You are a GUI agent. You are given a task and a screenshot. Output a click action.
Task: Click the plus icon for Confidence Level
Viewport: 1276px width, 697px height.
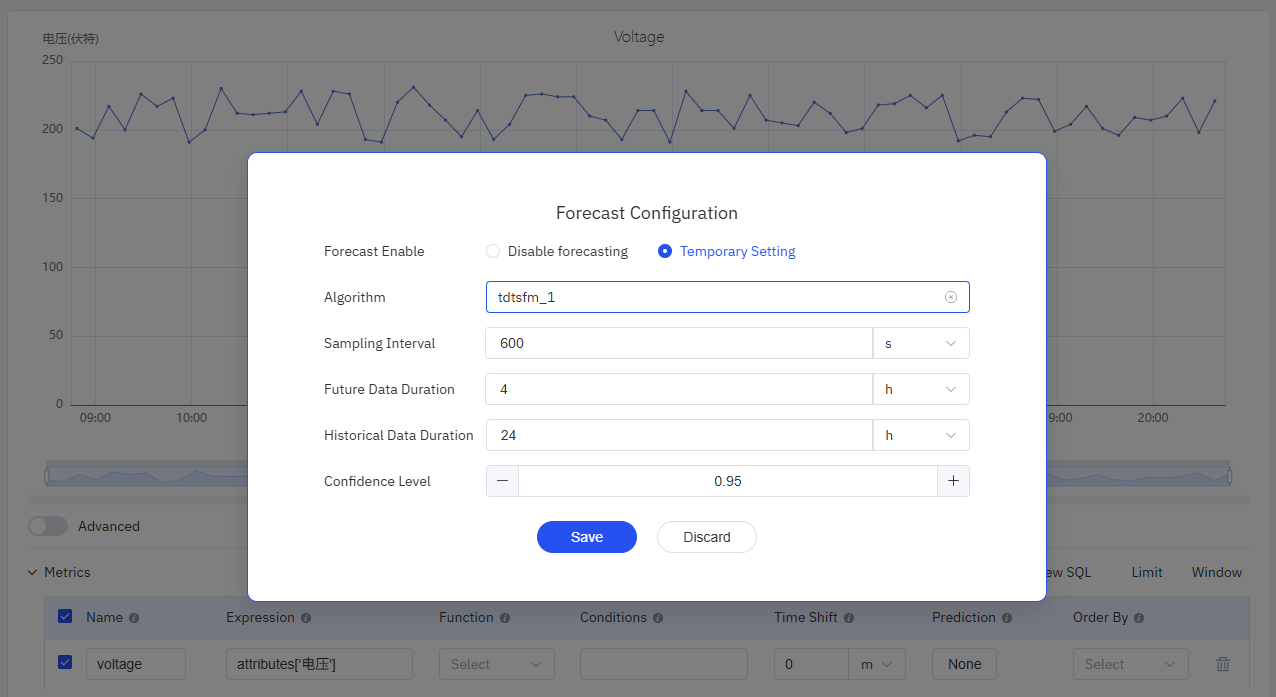tap(953, 481)
